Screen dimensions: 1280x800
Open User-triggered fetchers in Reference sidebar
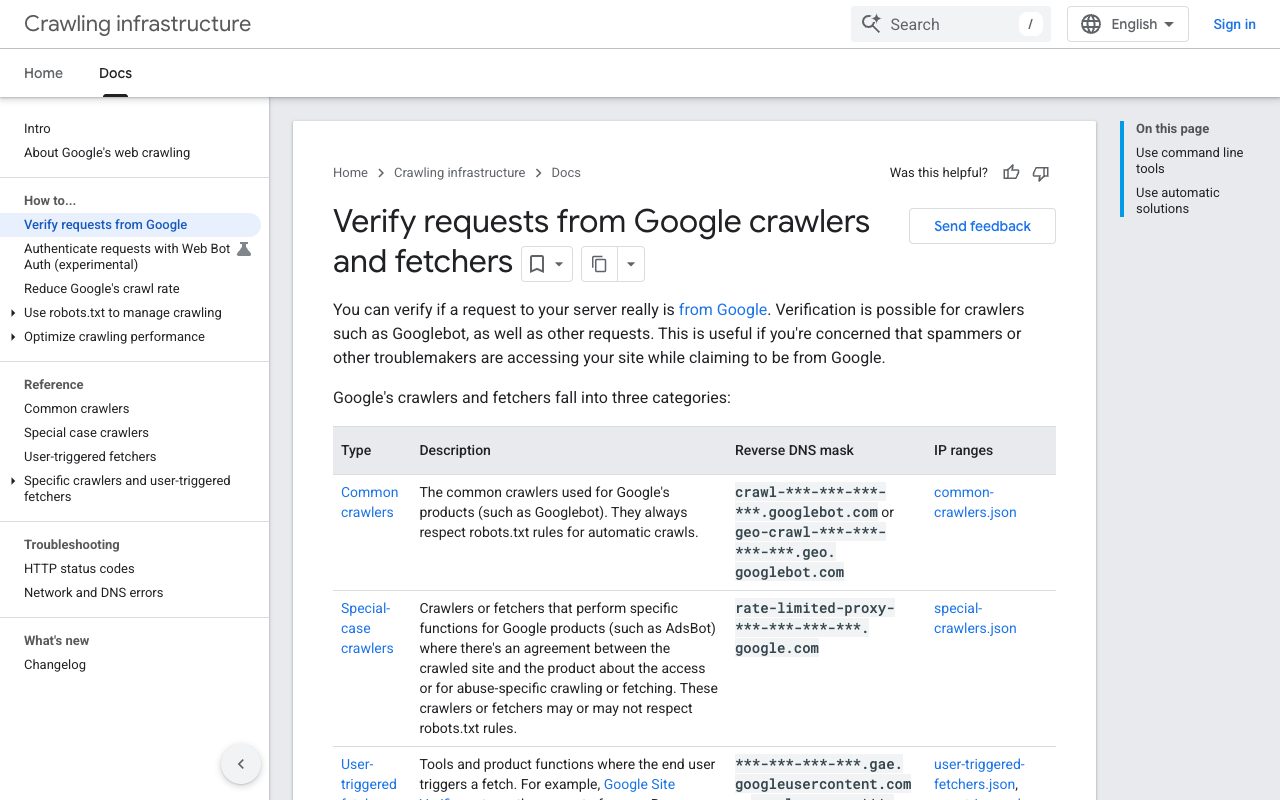point(90,457)
